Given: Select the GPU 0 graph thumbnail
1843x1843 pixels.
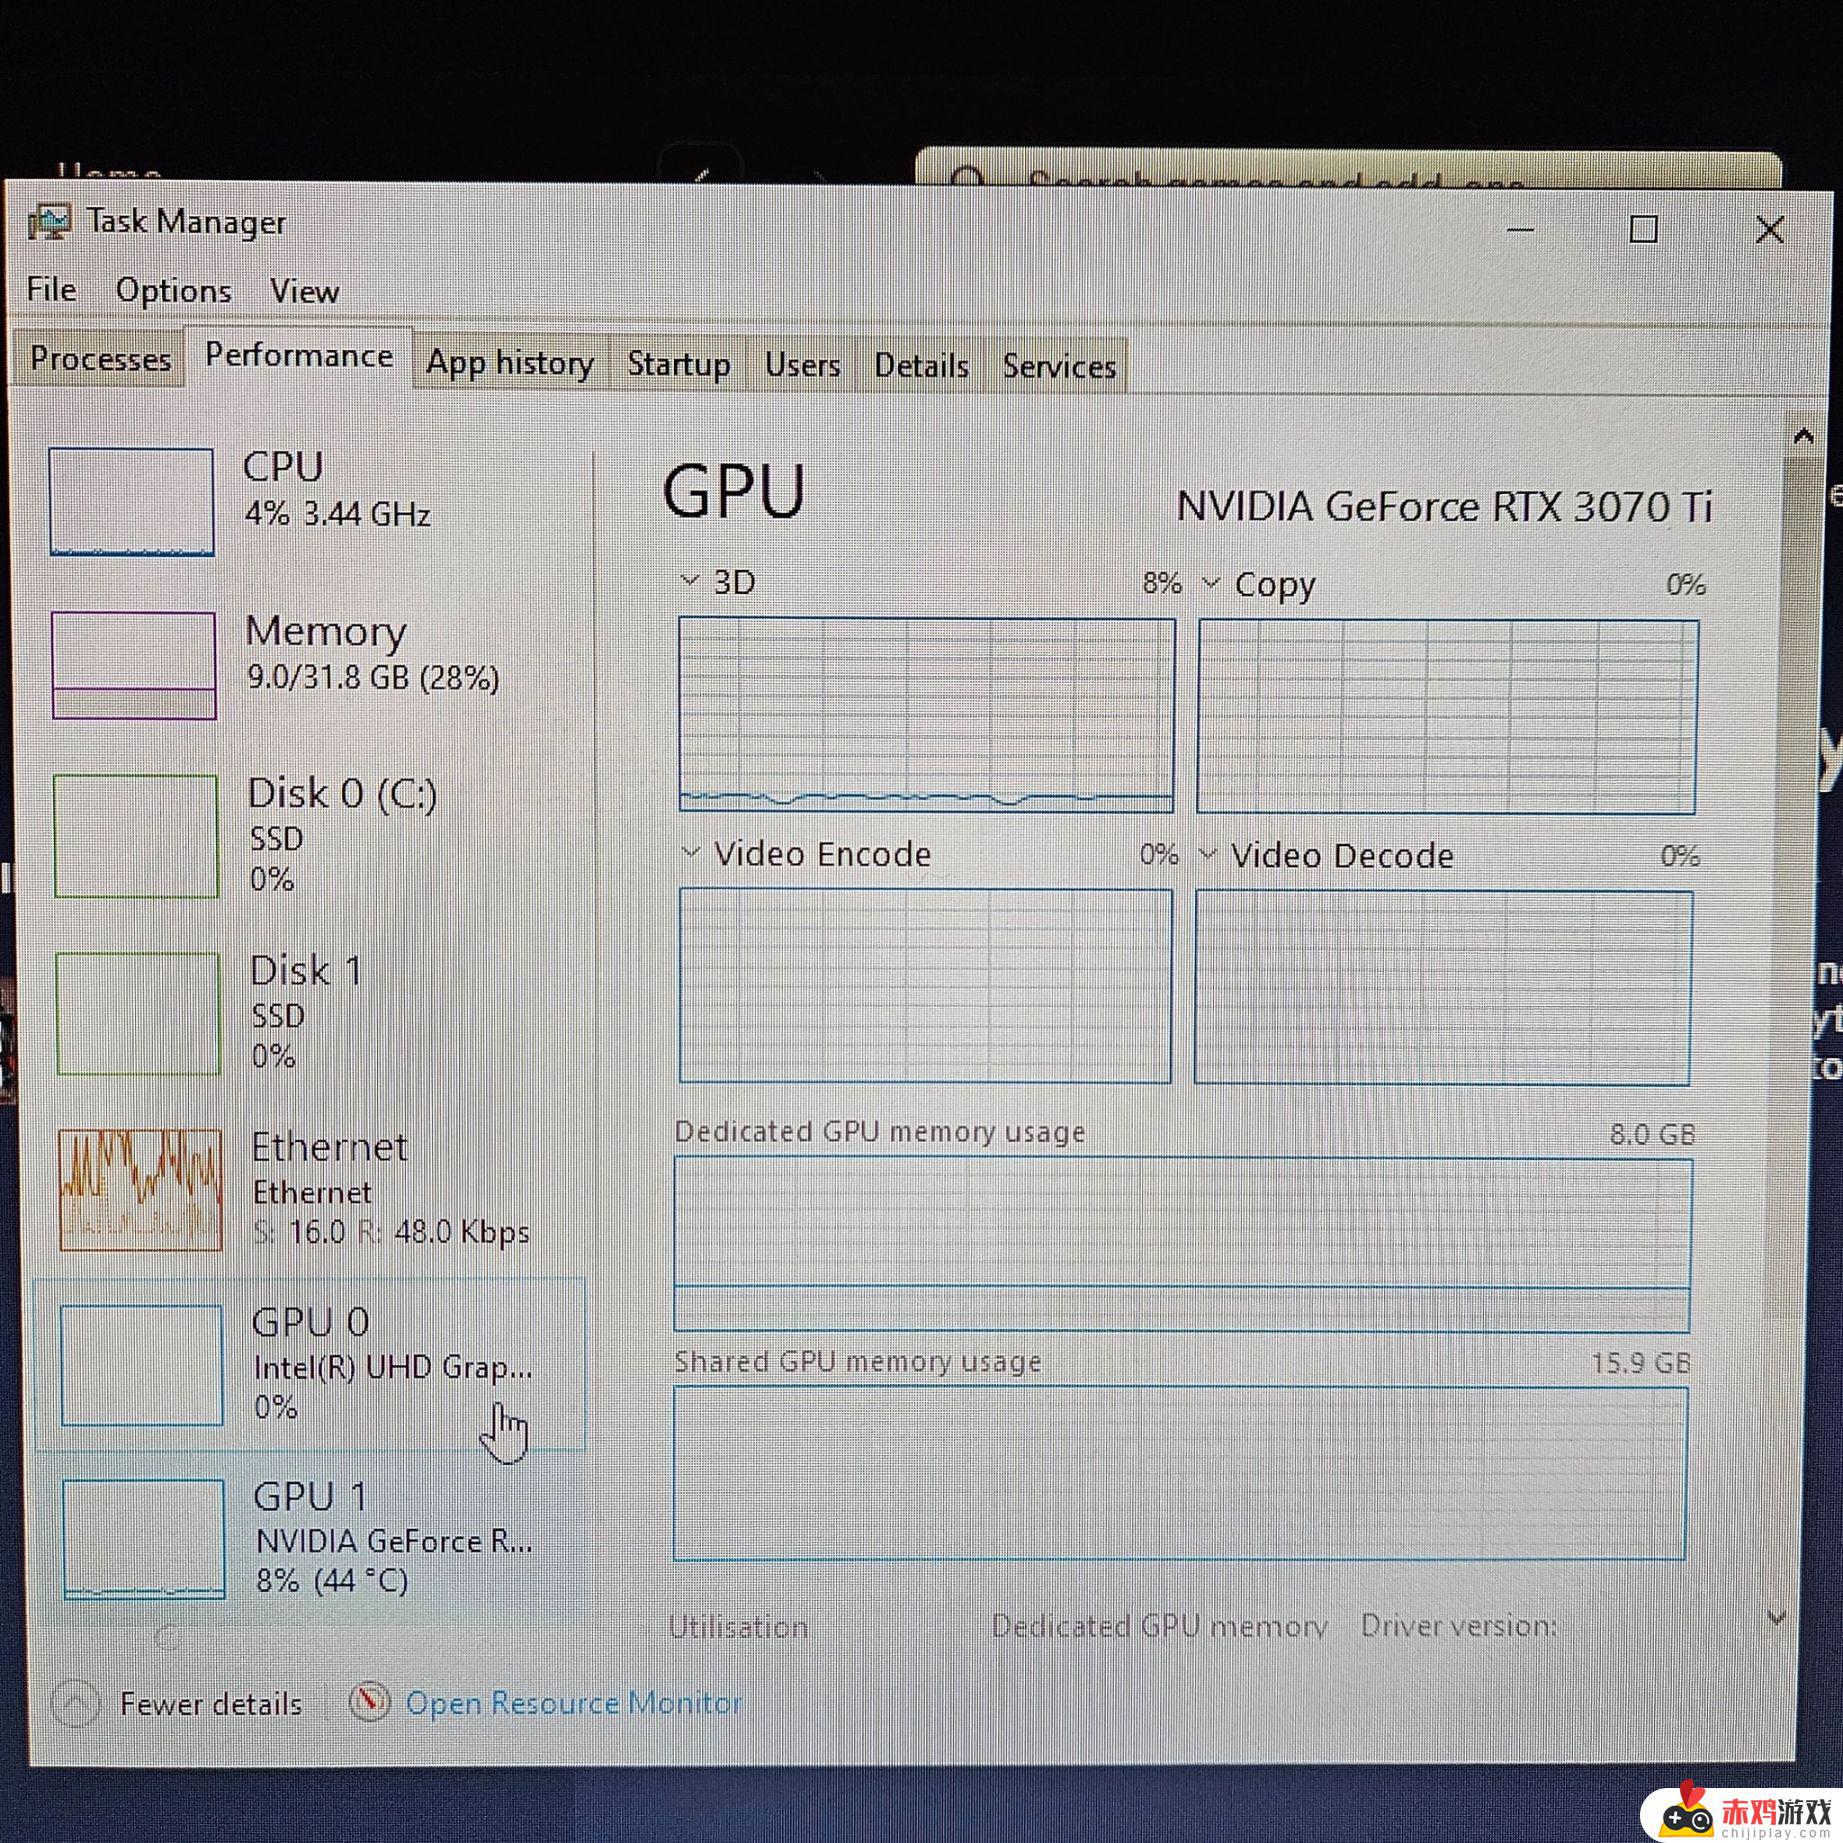Looking at the screenshot, I should click(142, 1365).
